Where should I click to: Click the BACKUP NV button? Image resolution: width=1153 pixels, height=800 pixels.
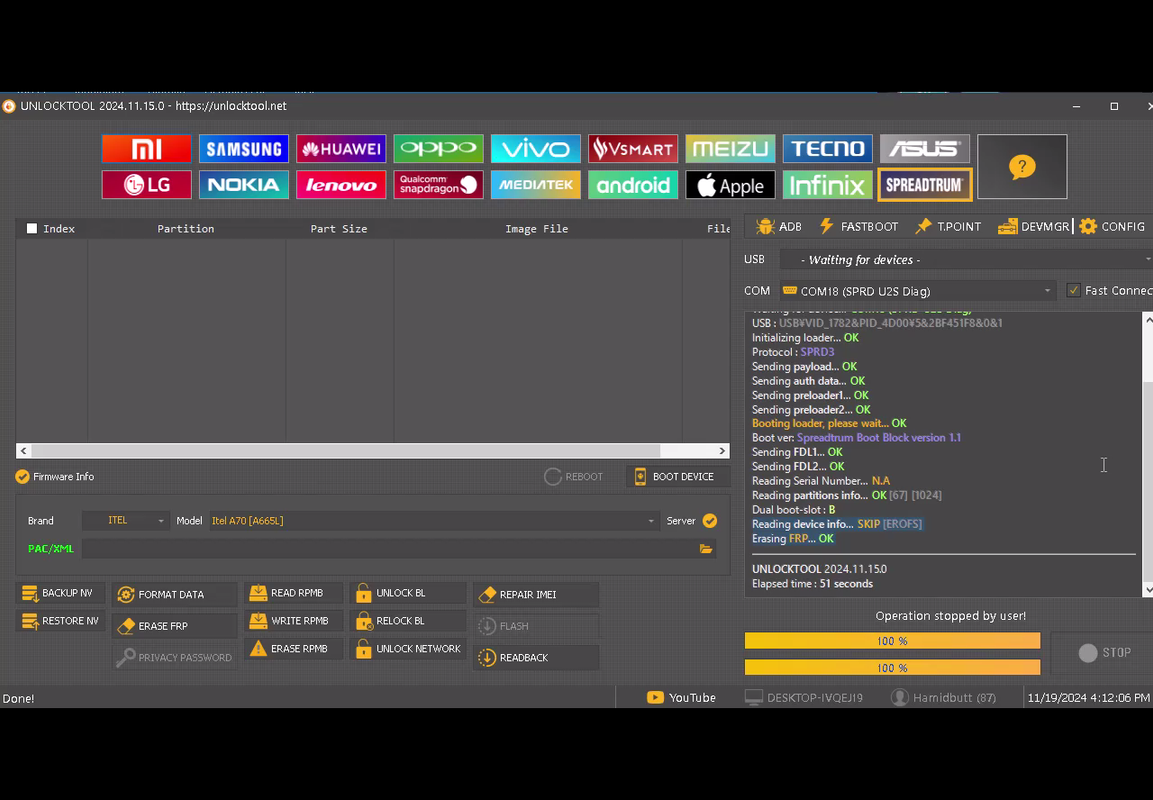58,593
